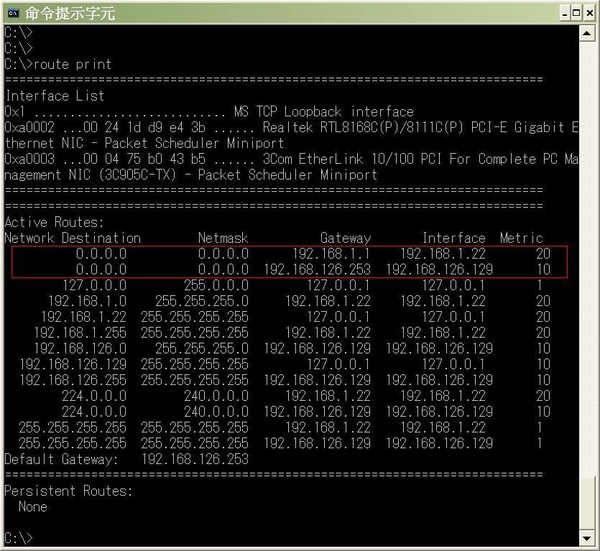
Task: Click the 'Metric' column header
Action: pyautogui.click(x=522, y=238)
